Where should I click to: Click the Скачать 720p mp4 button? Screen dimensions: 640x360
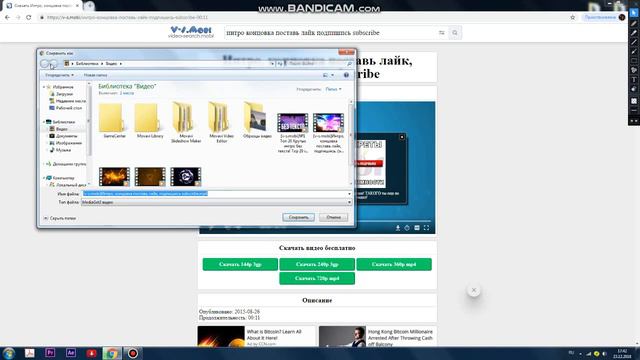(x=317, y=278)
